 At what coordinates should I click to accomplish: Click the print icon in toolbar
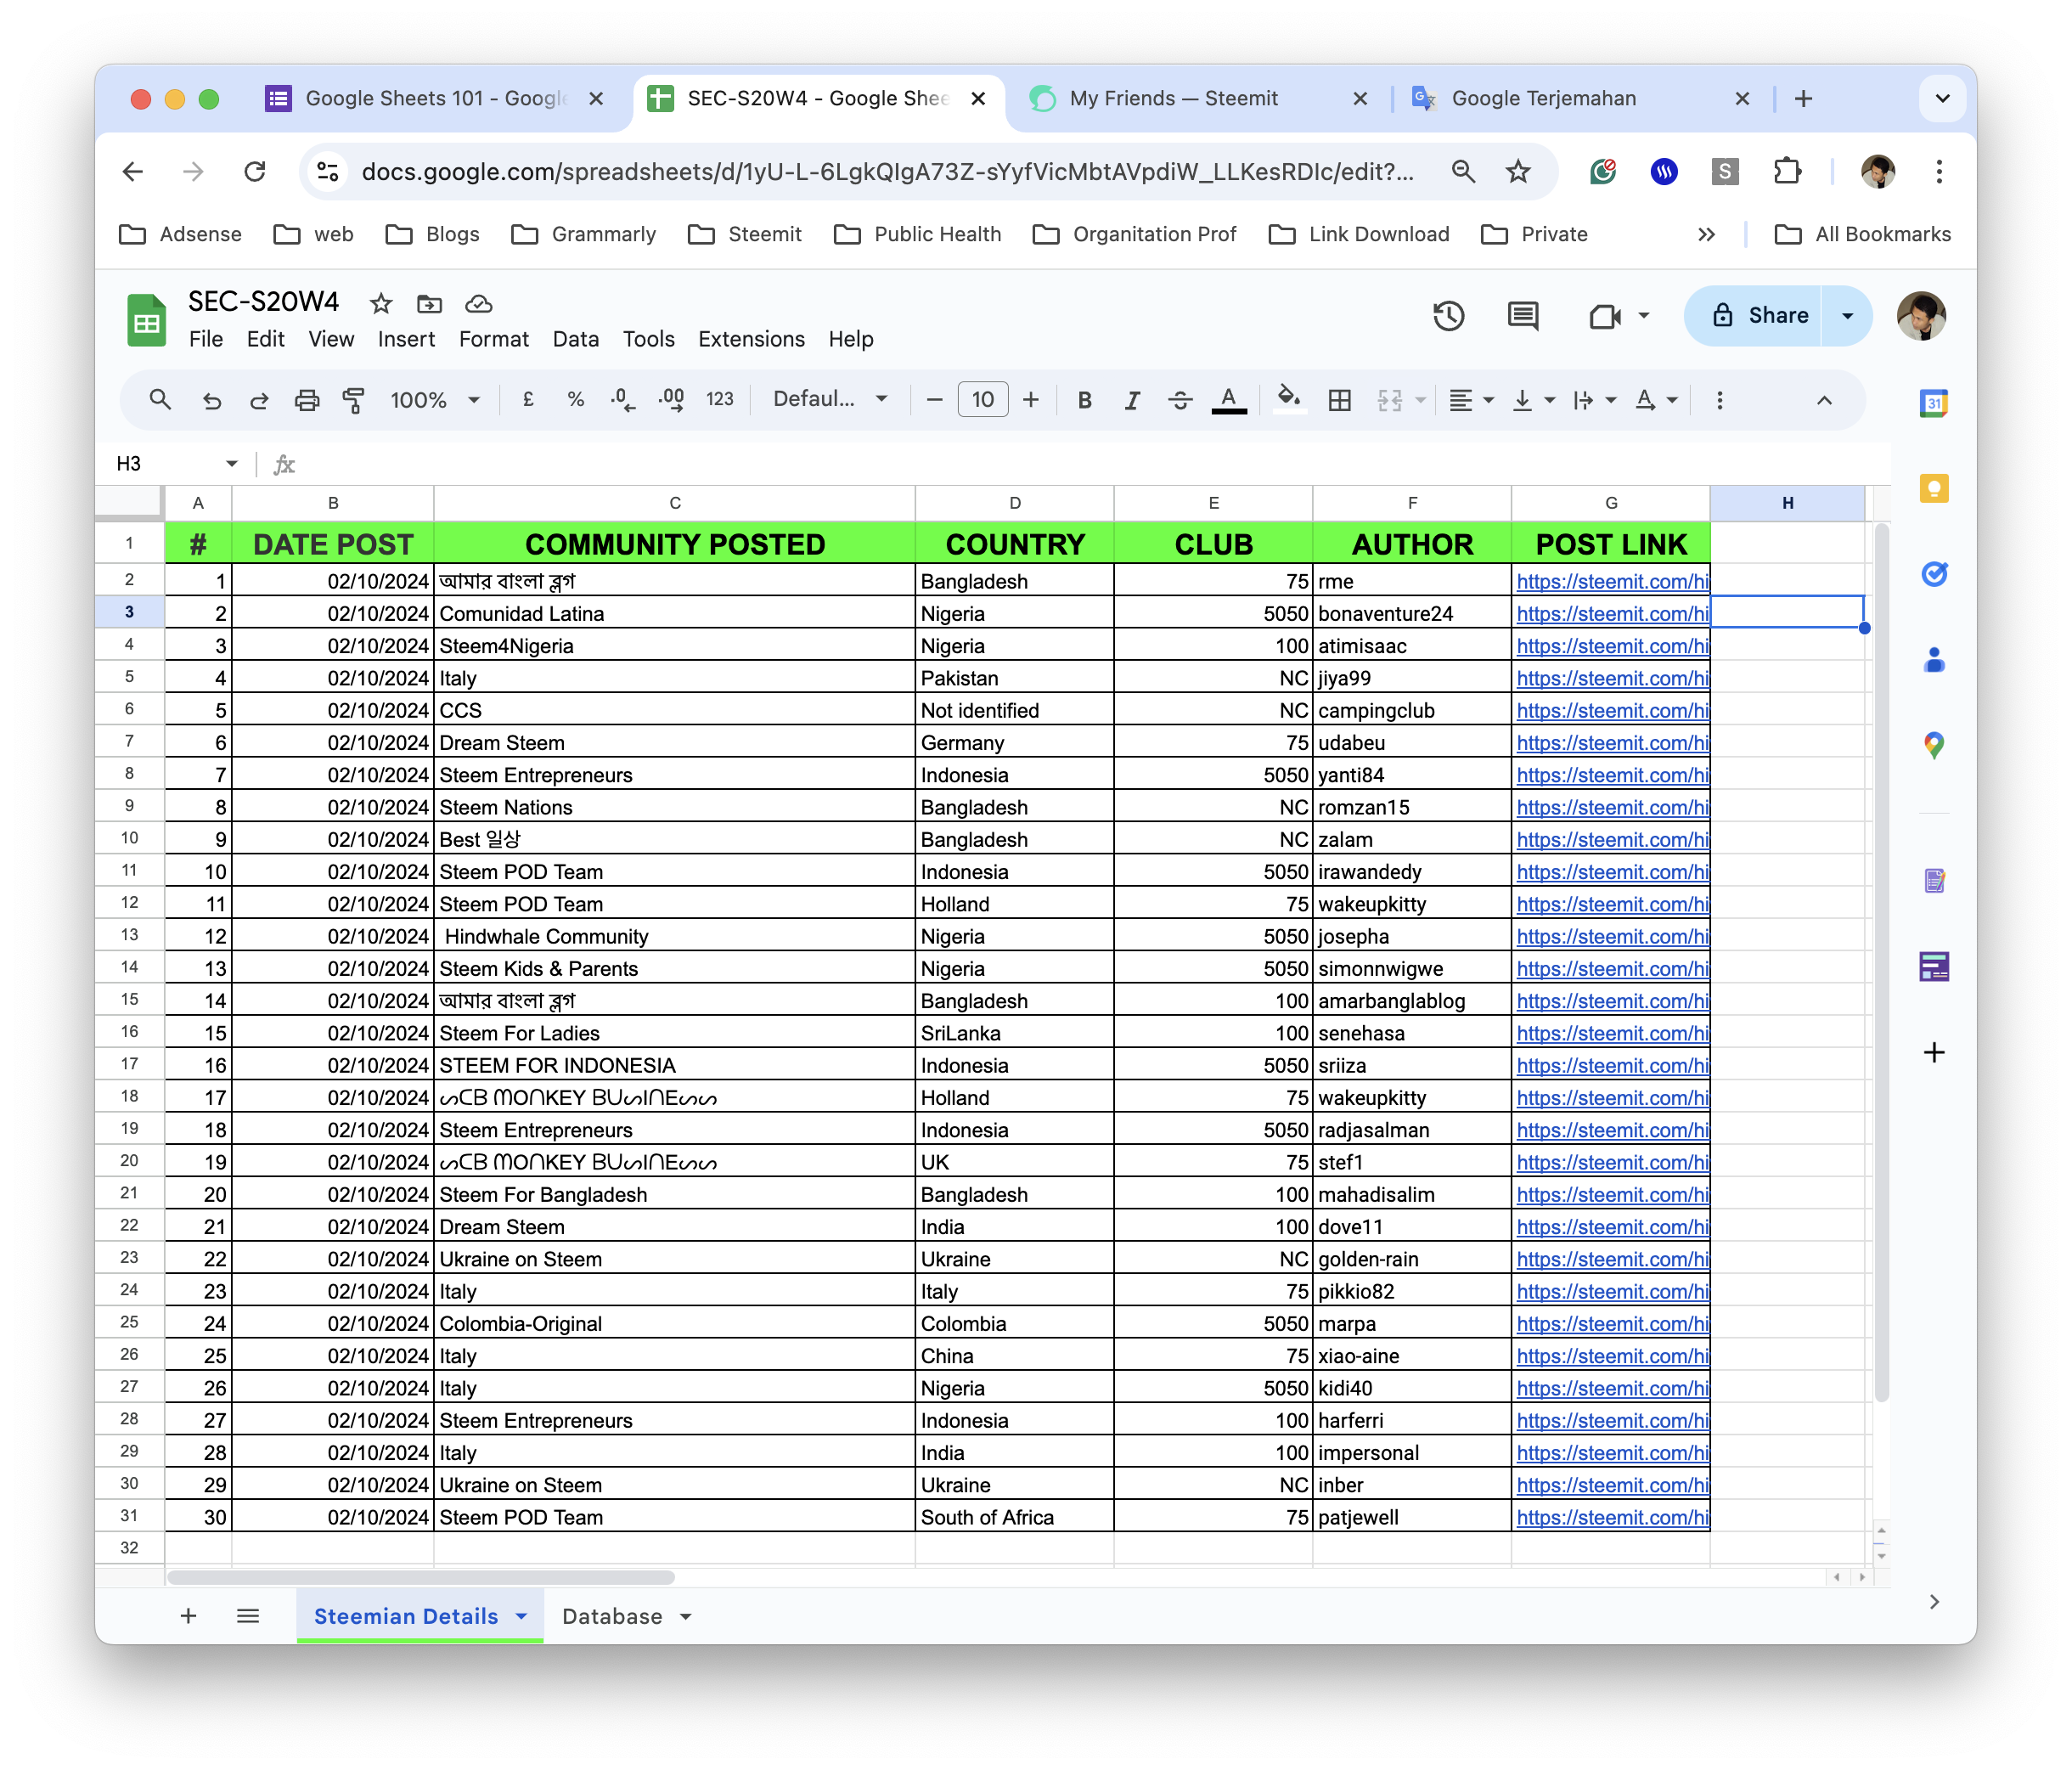(307, 400)
